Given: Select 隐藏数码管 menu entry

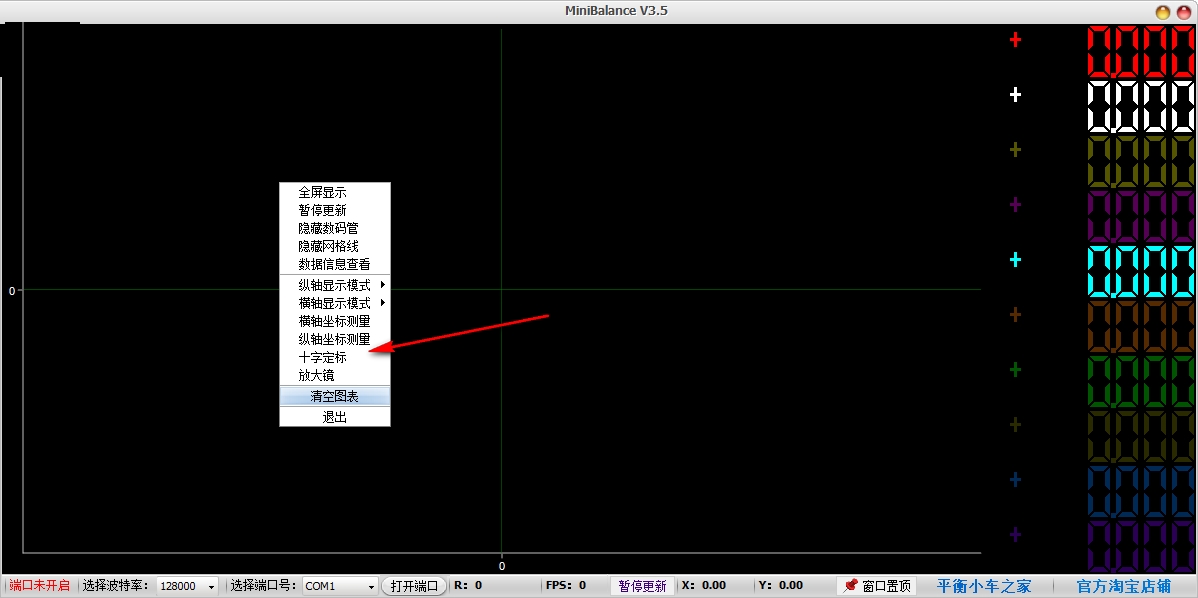Looking at the screenshot, I should [335, 228].
